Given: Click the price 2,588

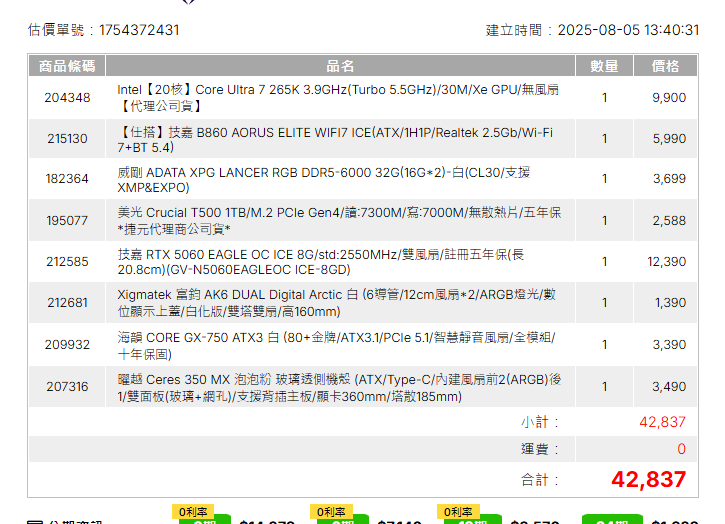Looking at the screenshot, I should coord(669,221).
